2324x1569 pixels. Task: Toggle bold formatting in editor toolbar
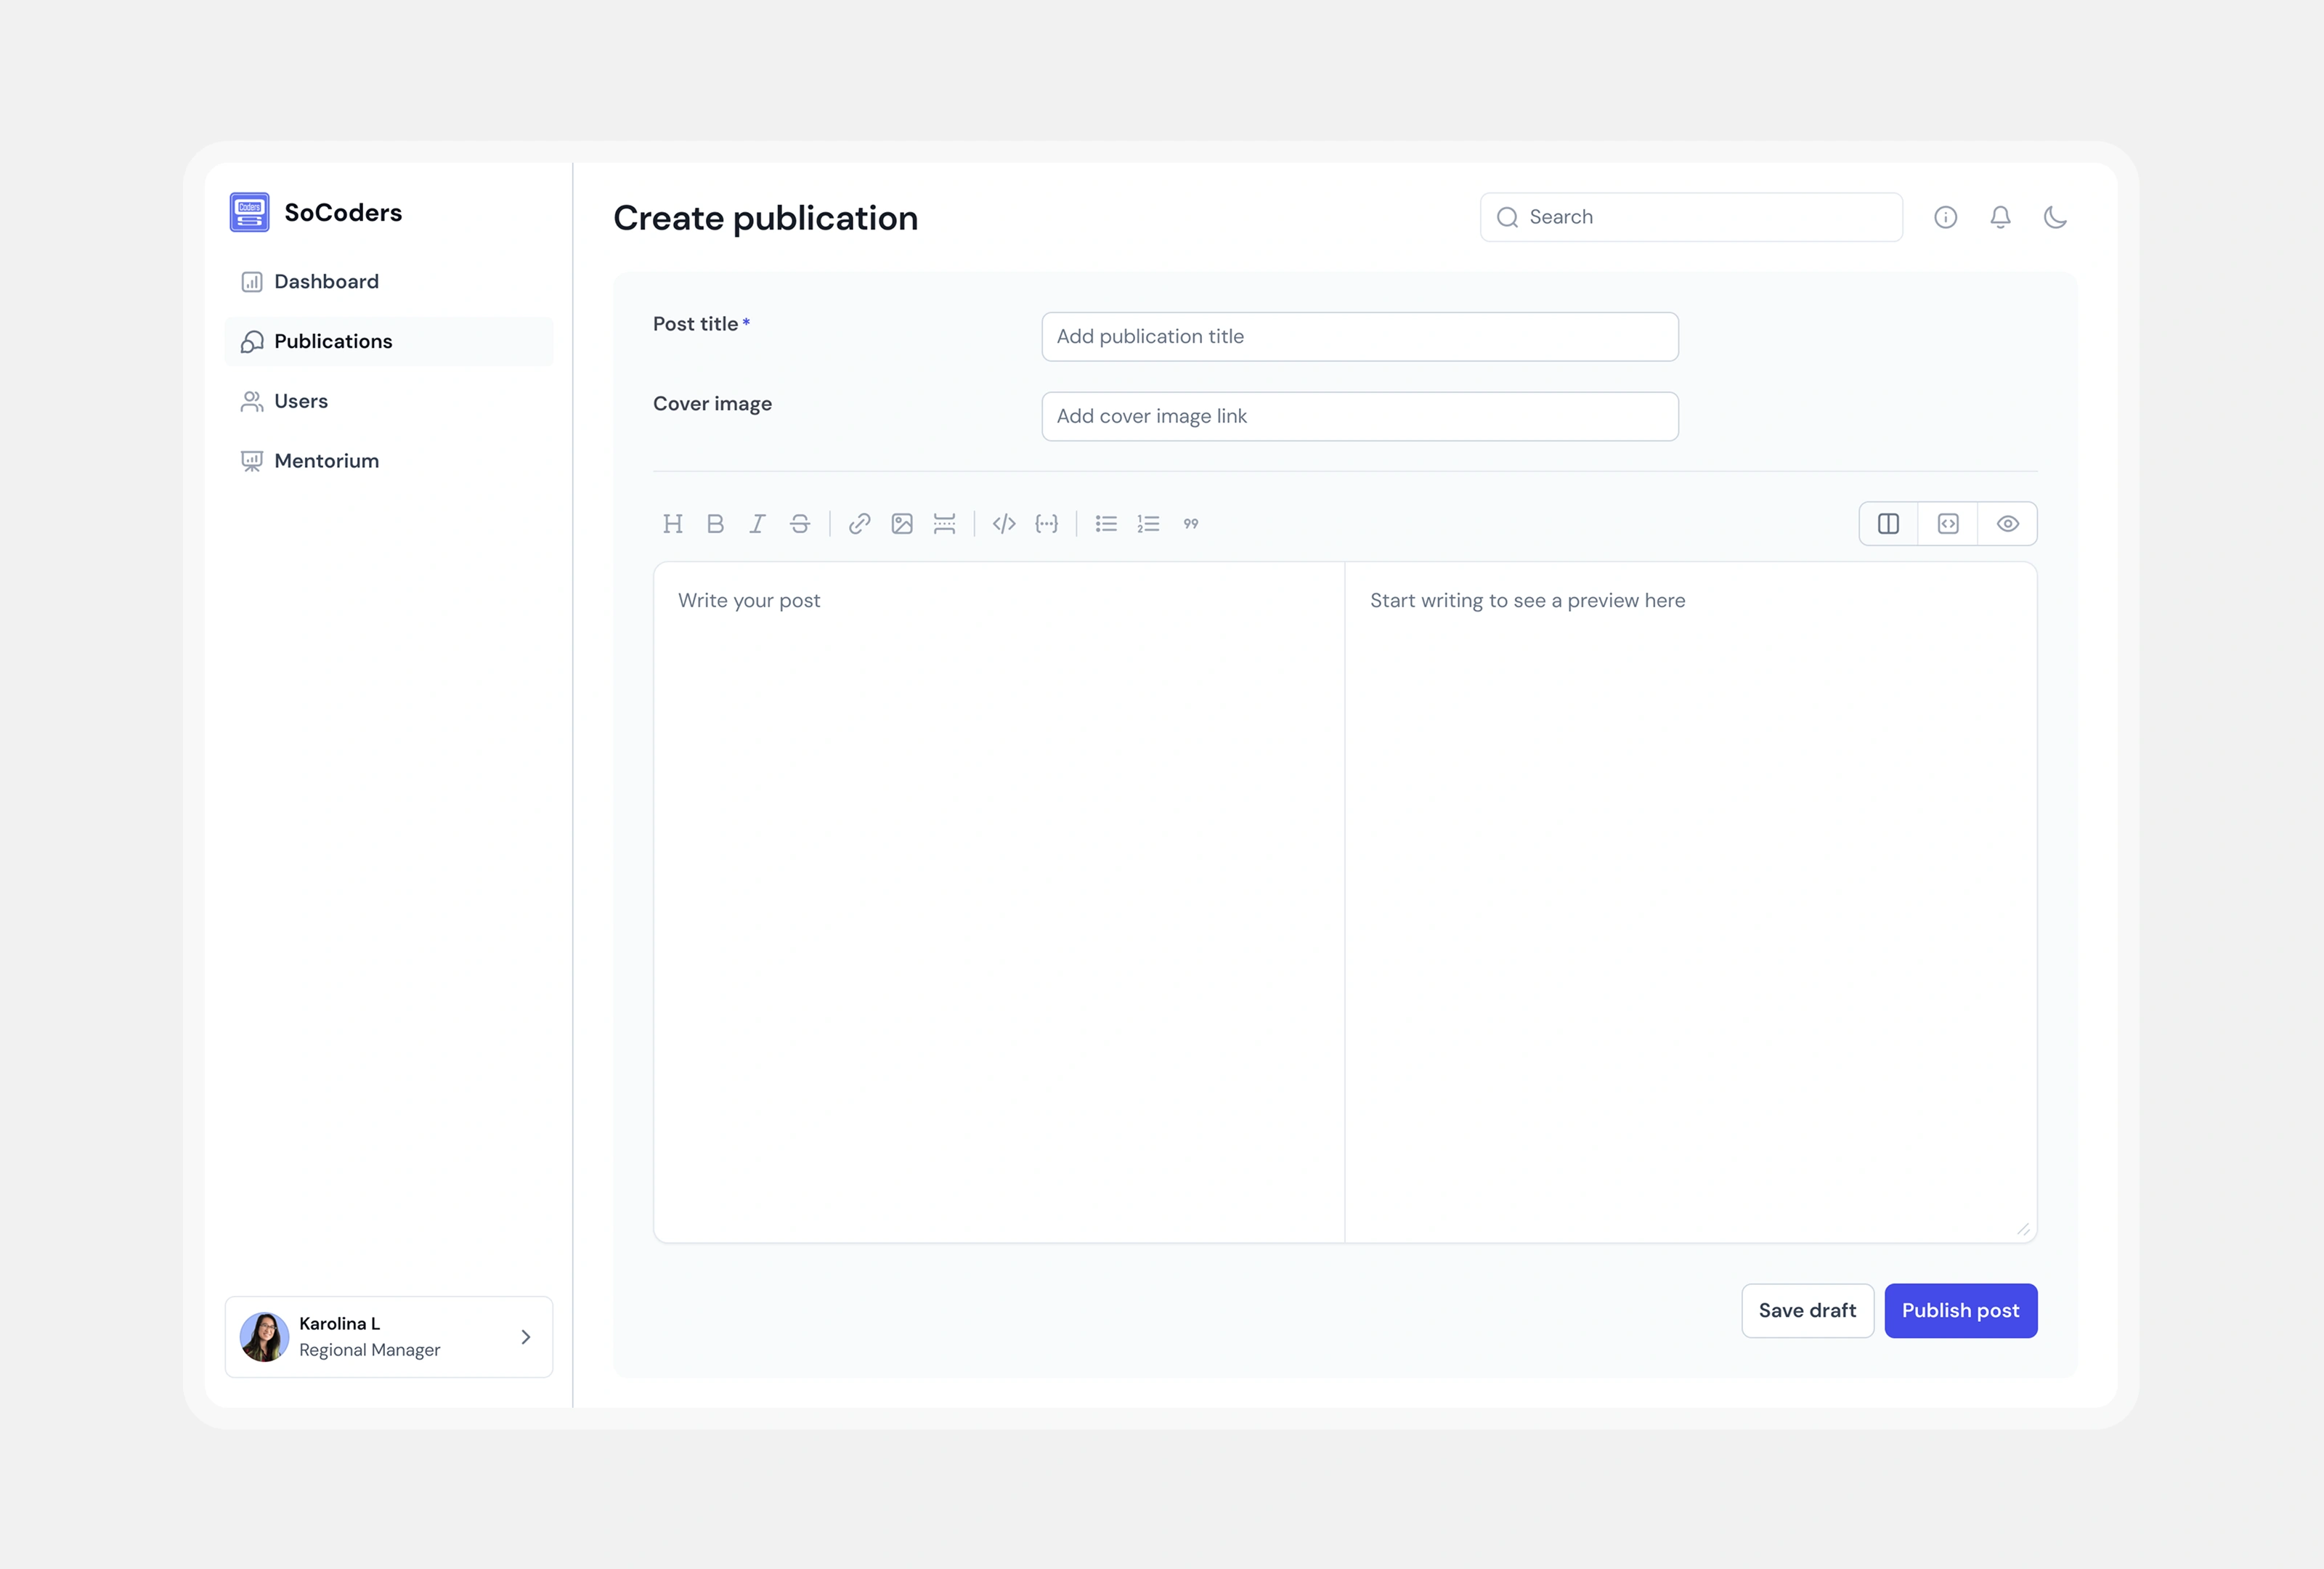tap(715, 524)
